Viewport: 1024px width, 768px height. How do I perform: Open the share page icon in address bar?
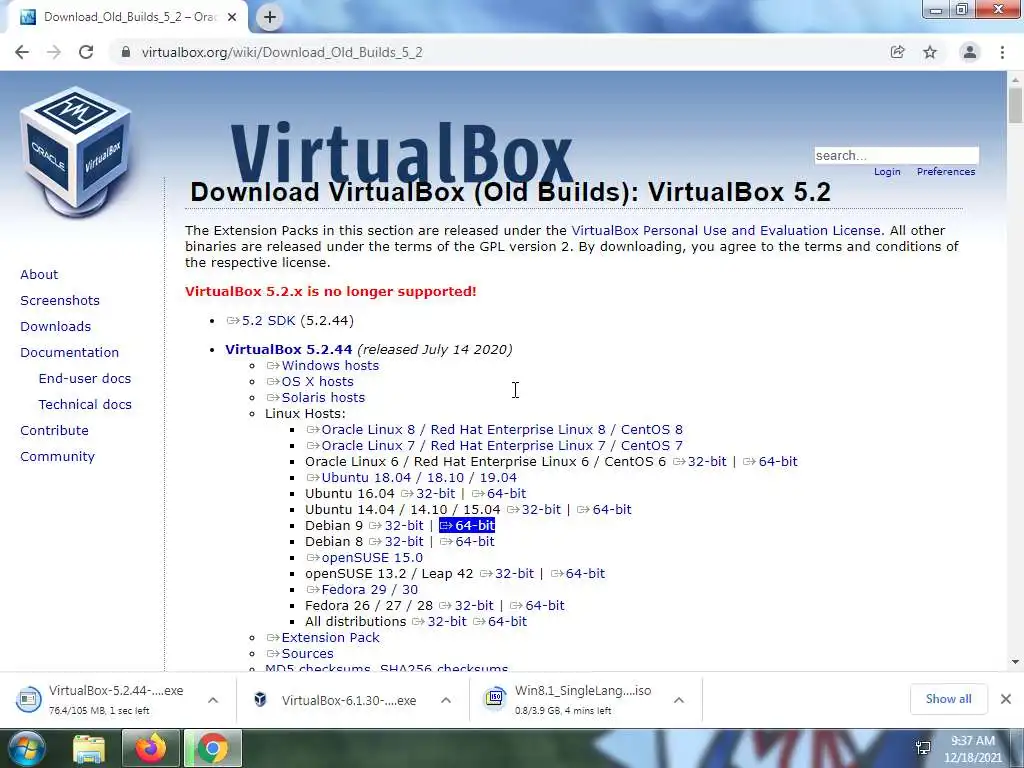897,52
